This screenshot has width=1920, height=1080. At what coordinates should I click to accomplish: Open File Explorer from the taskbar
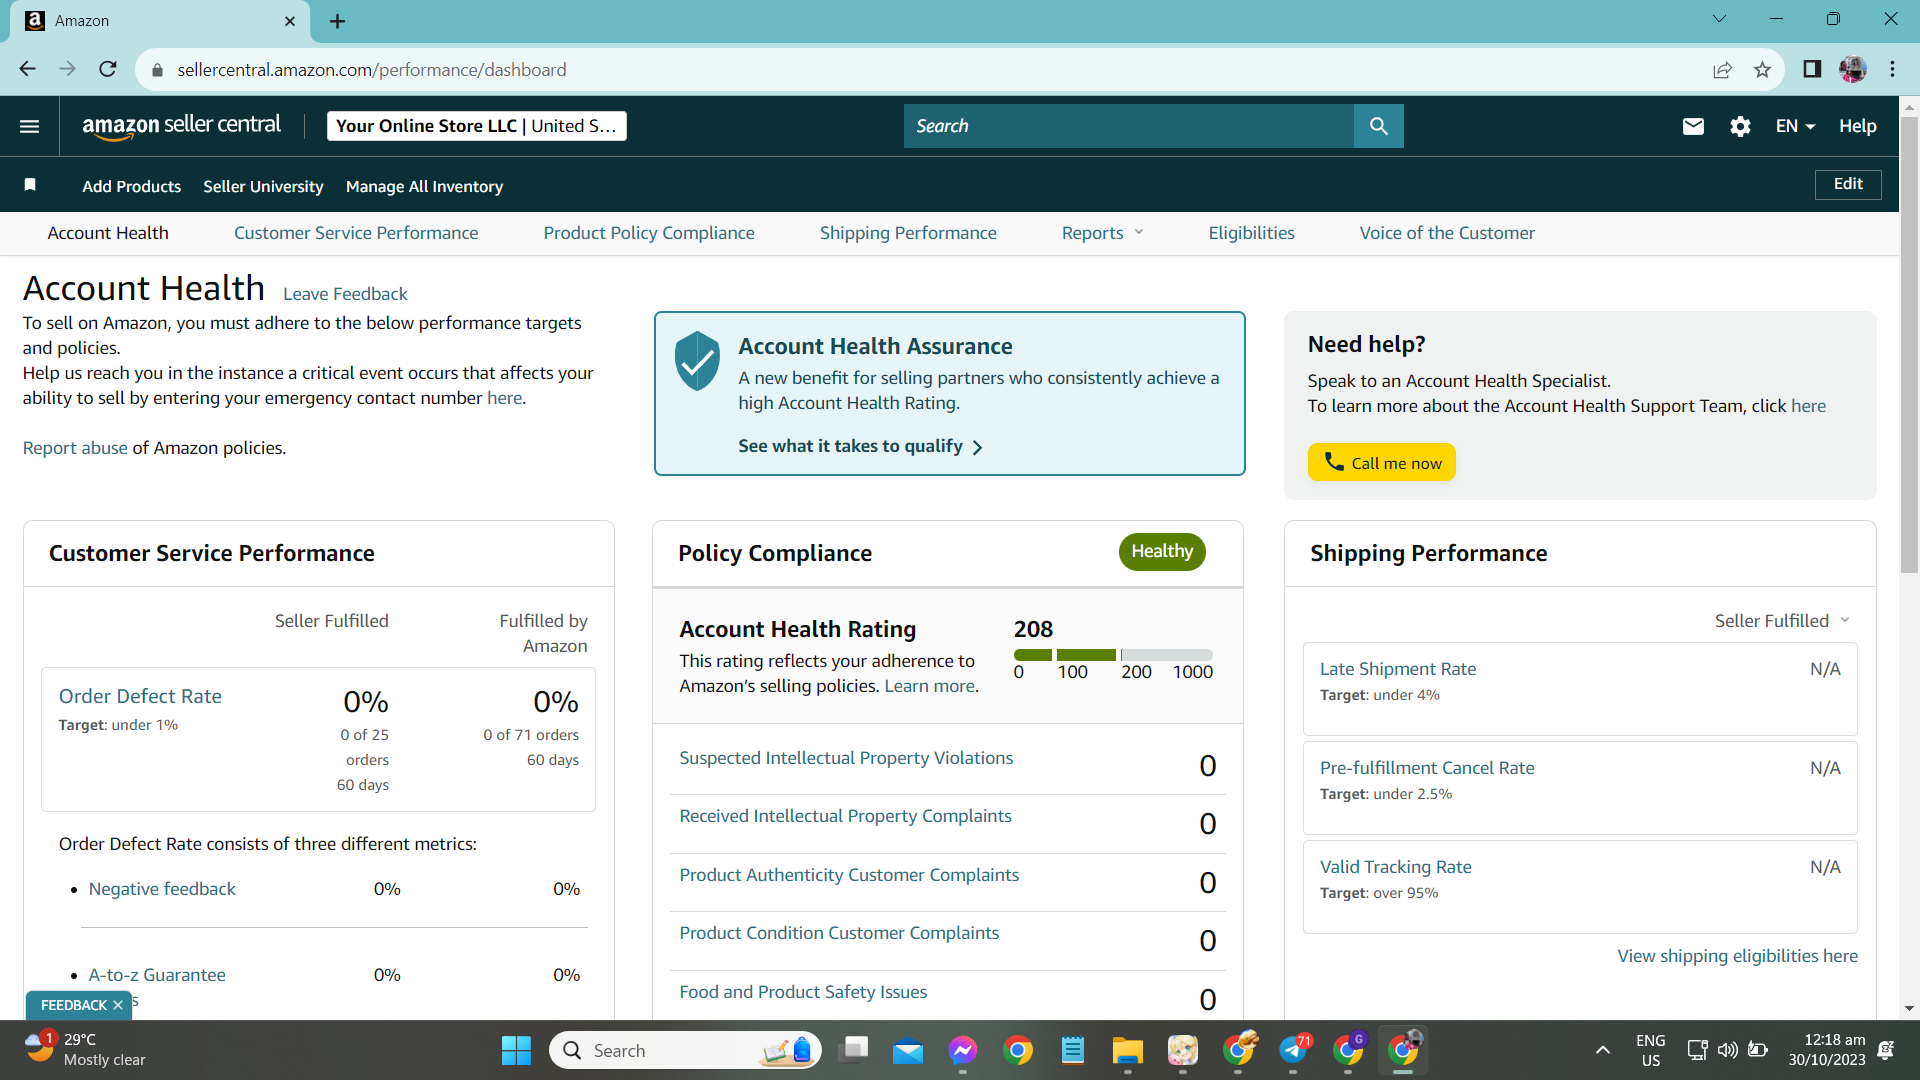point(1128,1050)
